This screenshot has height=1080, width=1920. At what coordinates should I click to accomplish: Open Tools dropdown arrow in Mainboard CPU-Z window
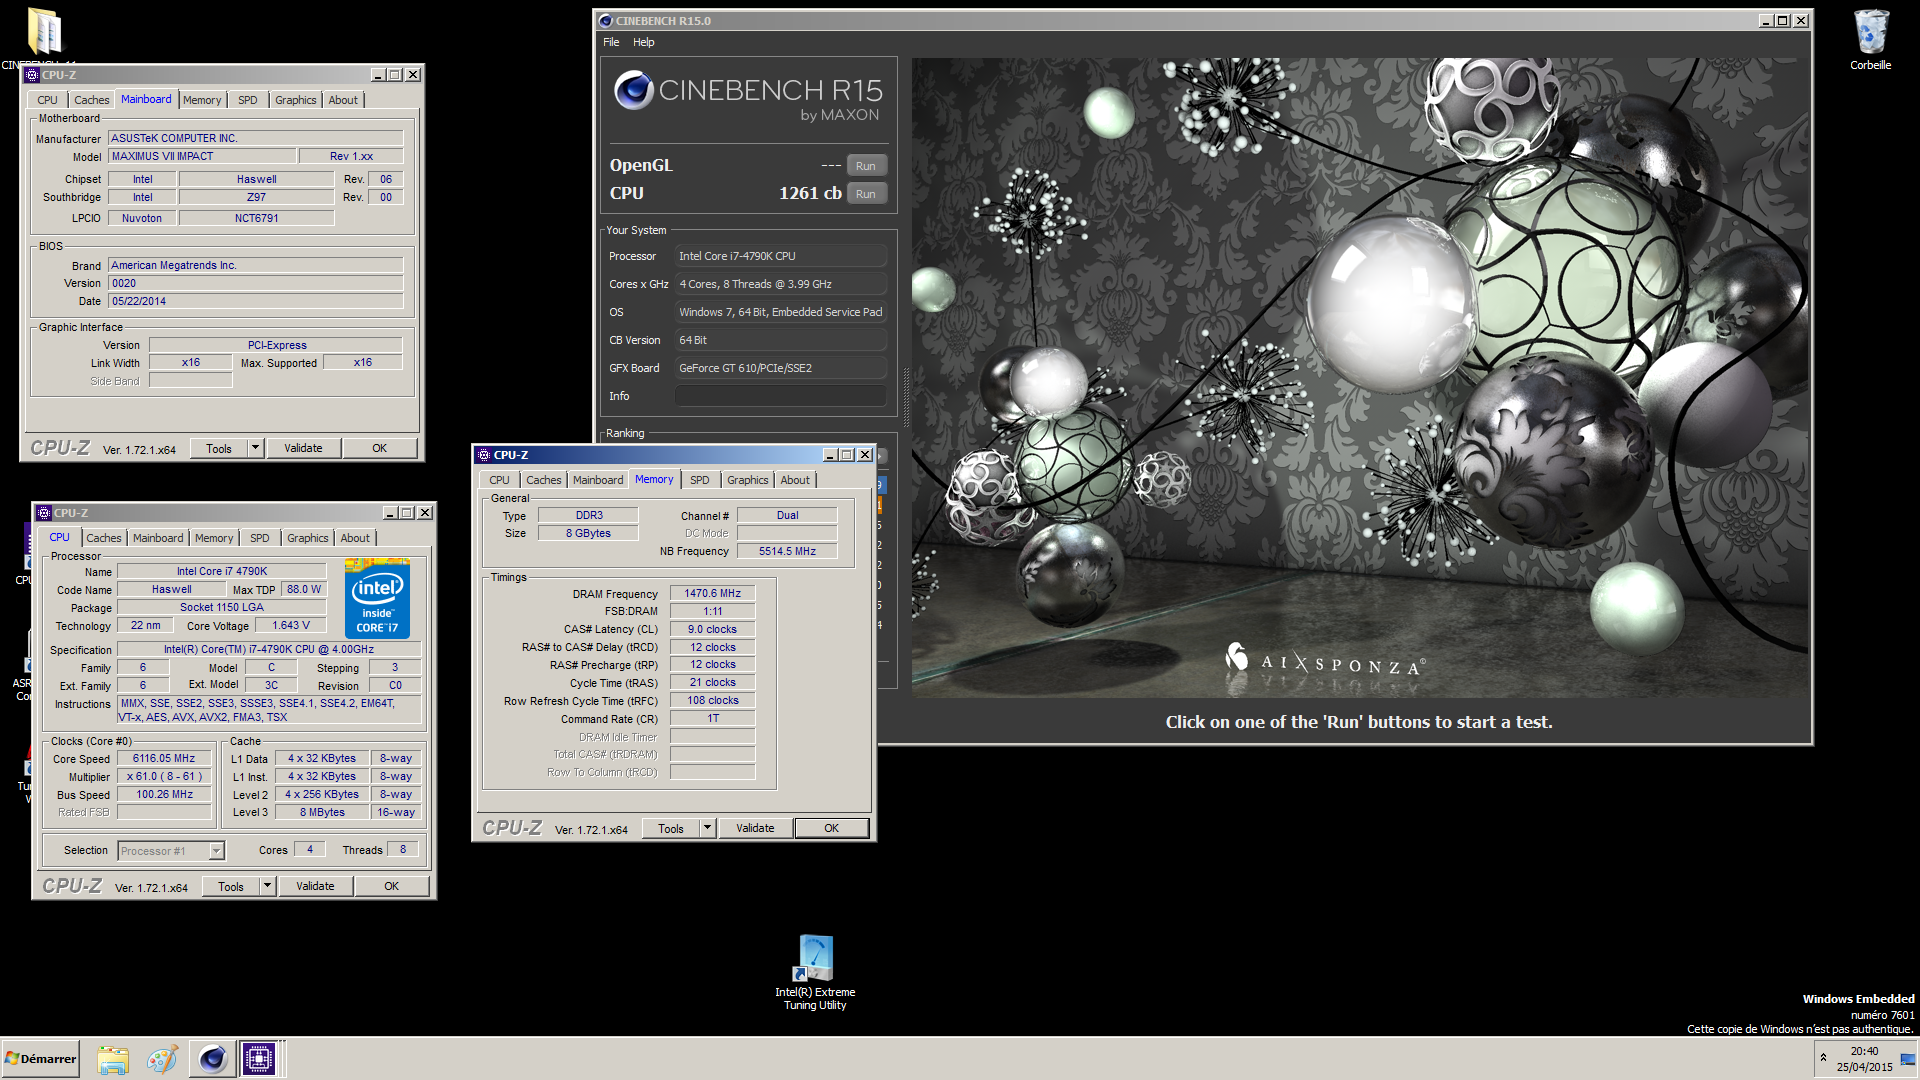click(255, 448)
